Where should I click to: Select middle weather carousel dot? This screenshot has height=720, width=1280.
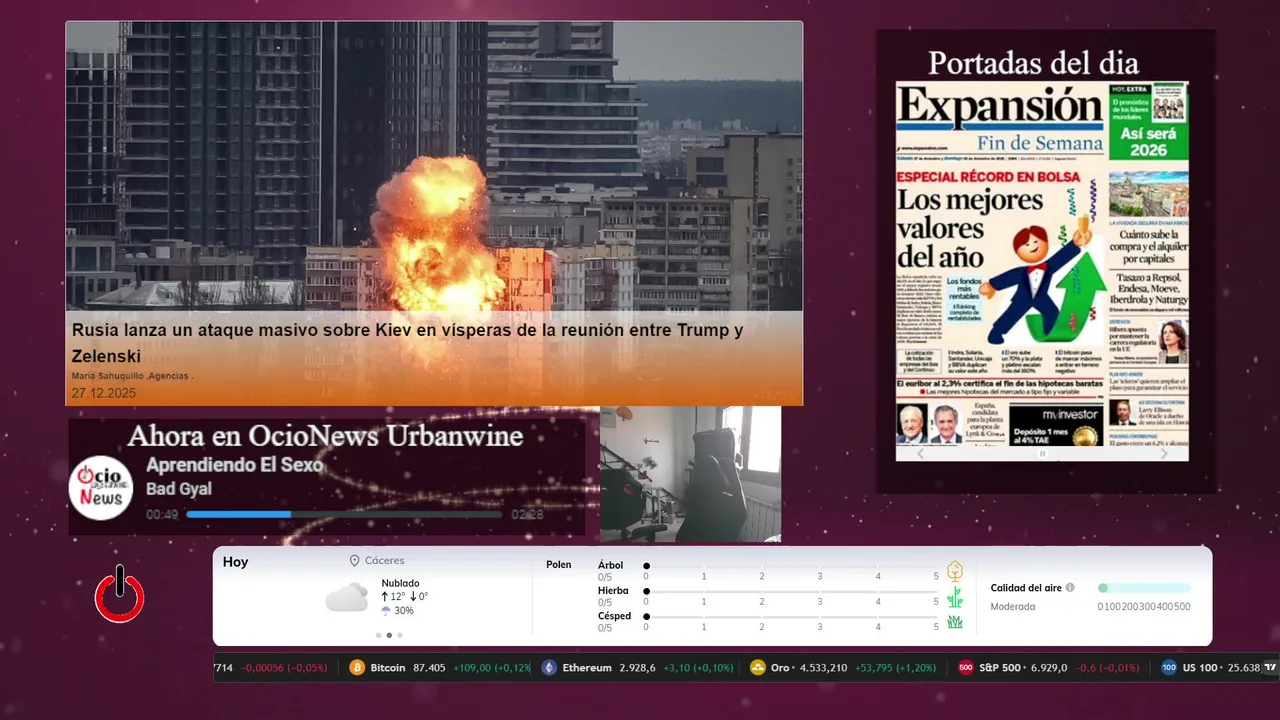click(389, 635)
